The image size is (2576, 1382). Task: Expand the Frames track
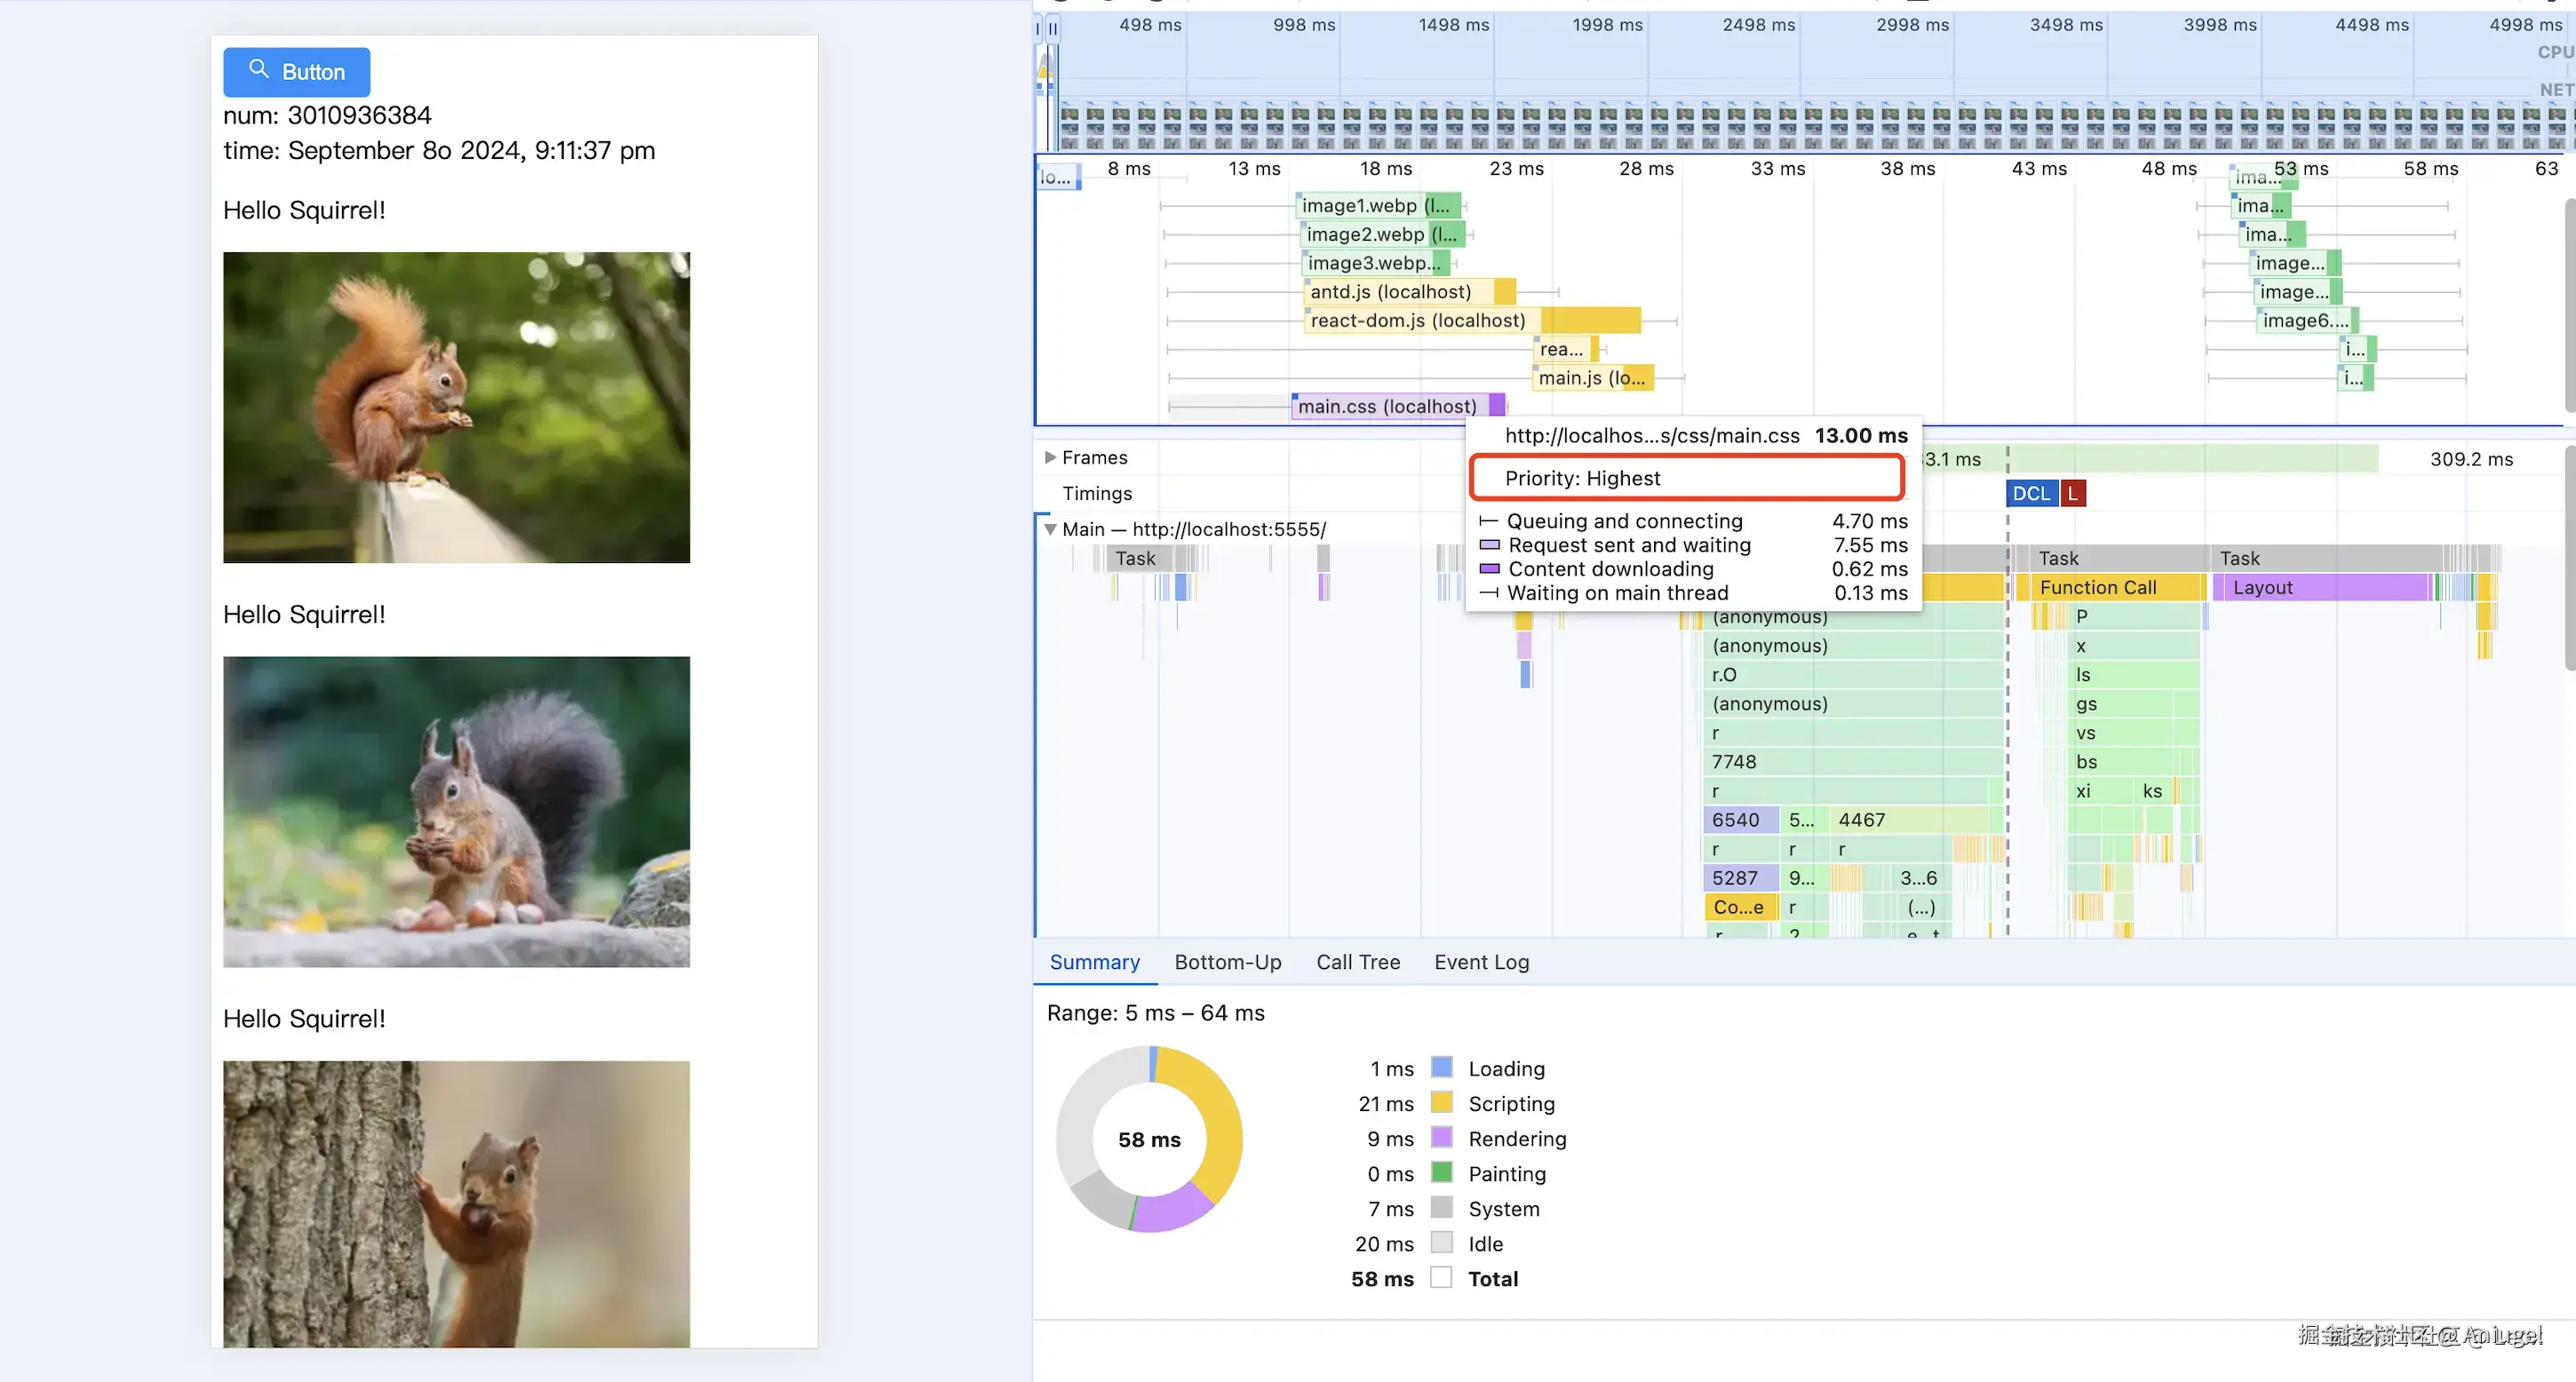(x=1050, y=457)
